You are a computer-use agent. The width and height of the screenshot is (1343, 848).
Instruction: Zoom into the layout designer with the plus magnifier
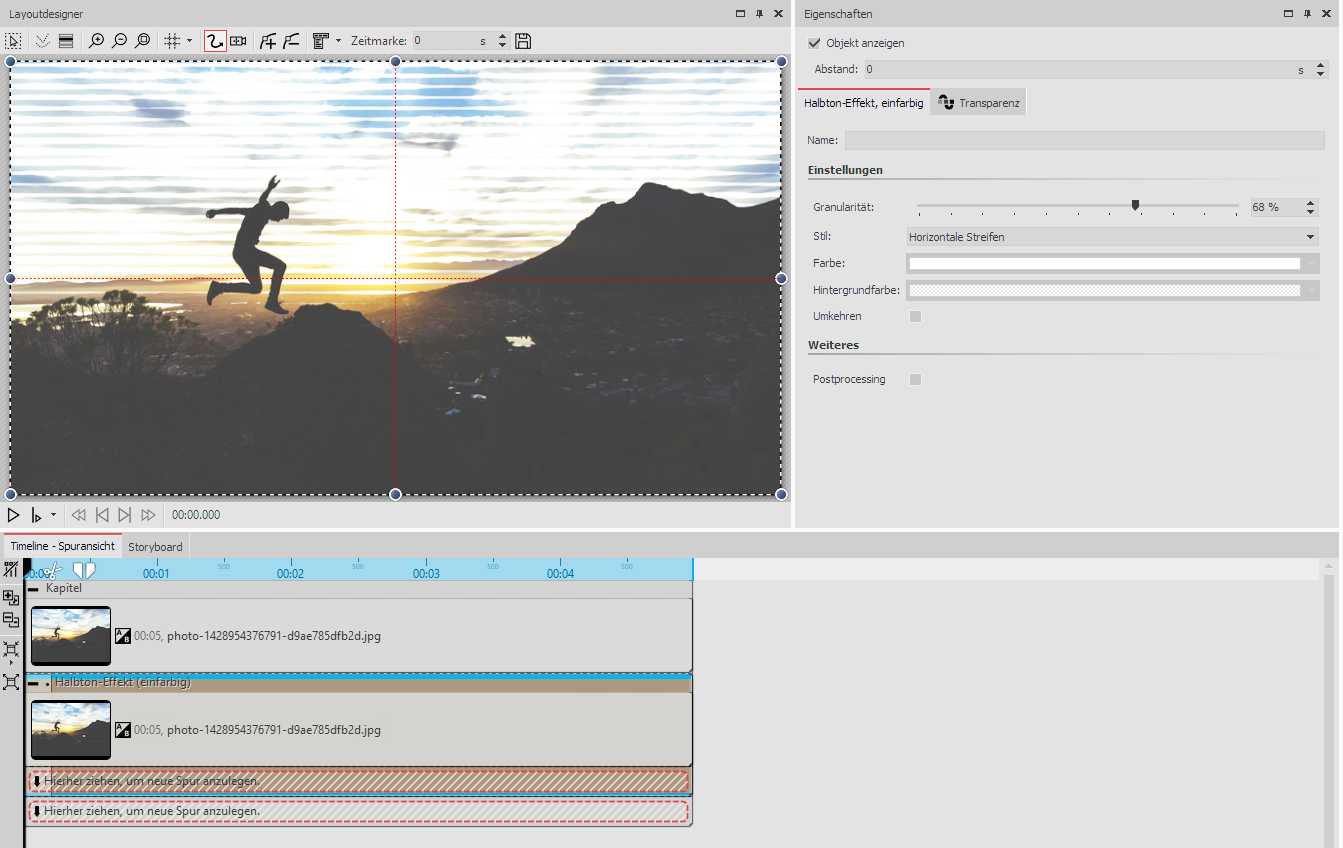pyautogui.click(x=96, y=40)
